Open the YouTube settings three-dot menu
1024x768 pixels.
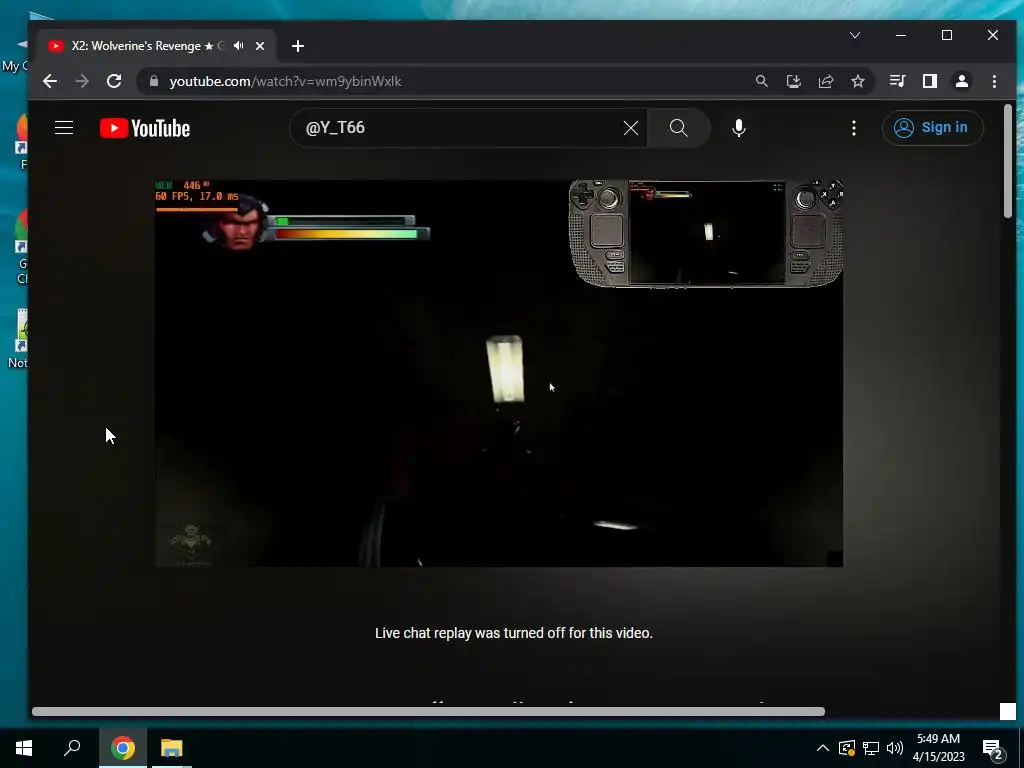854,128
